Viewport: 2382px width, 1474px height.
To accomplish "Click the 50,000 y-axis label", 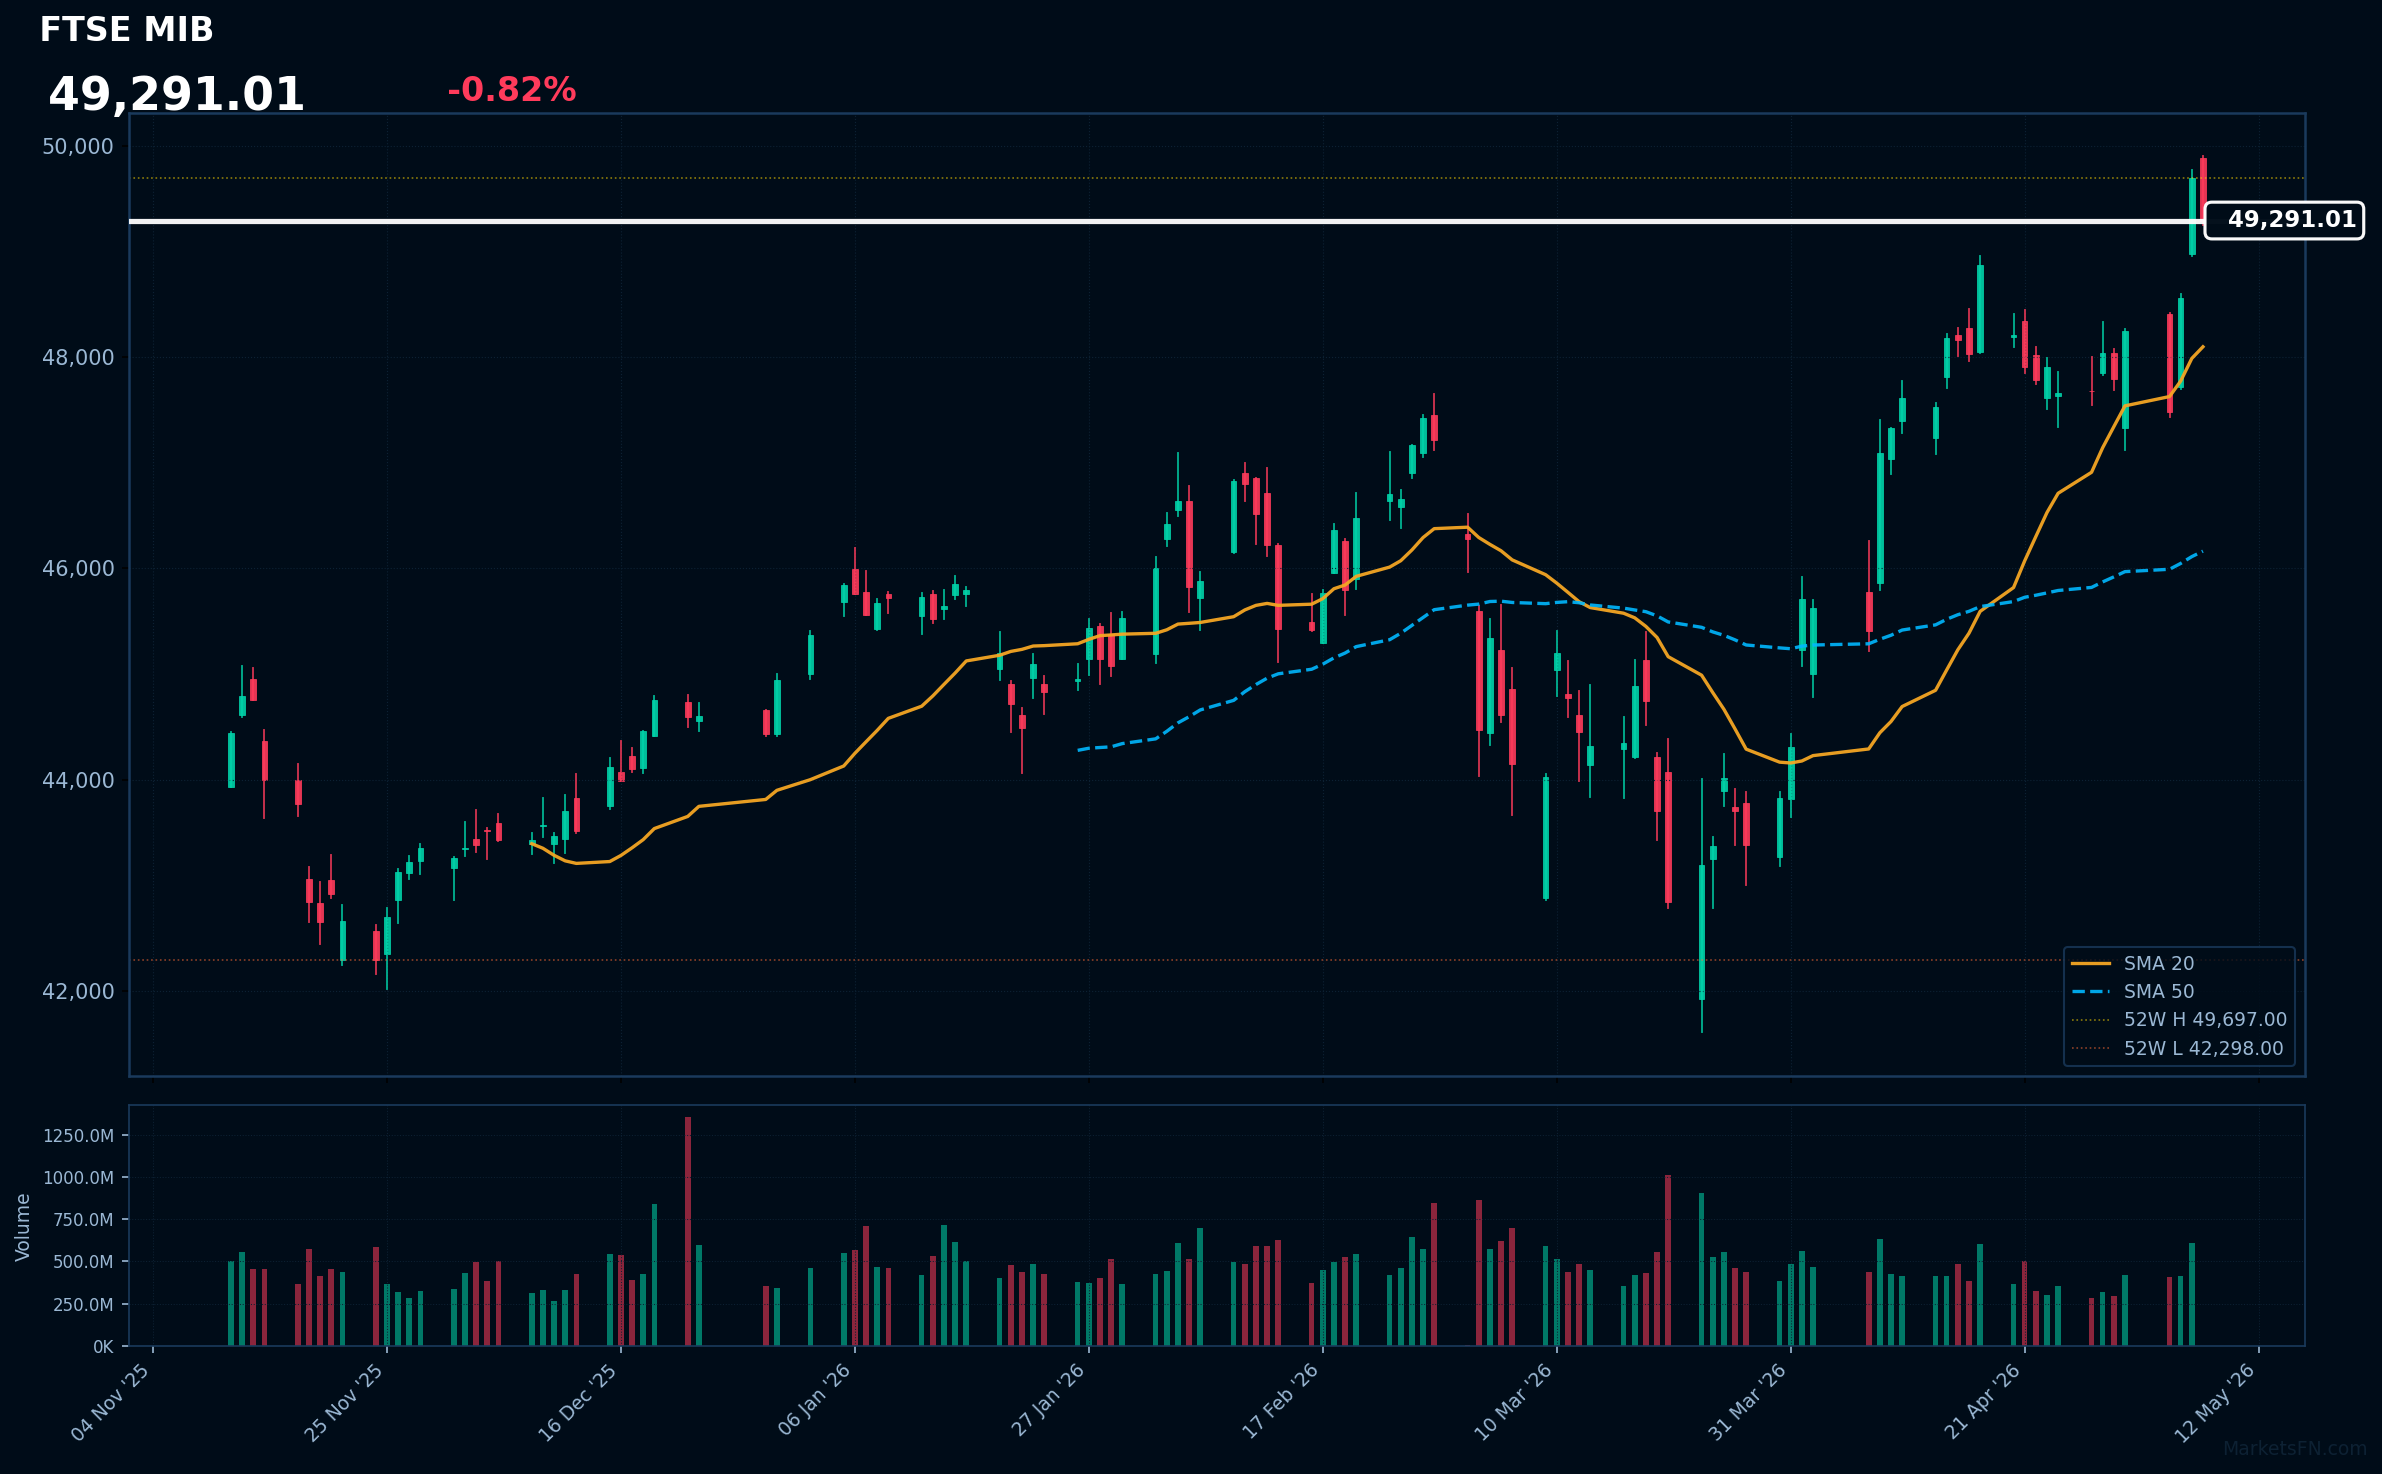I will (x=78, y=146).
